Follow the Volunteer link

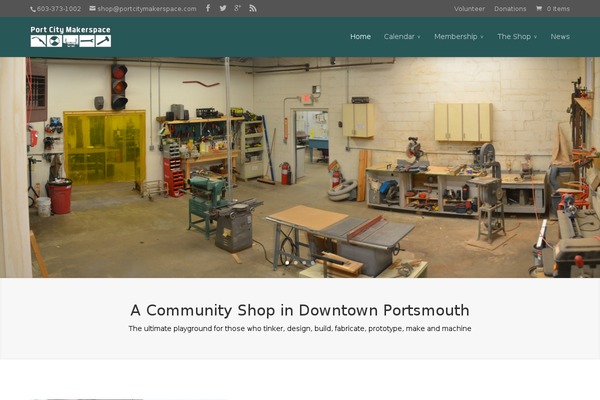coord(469,8)
